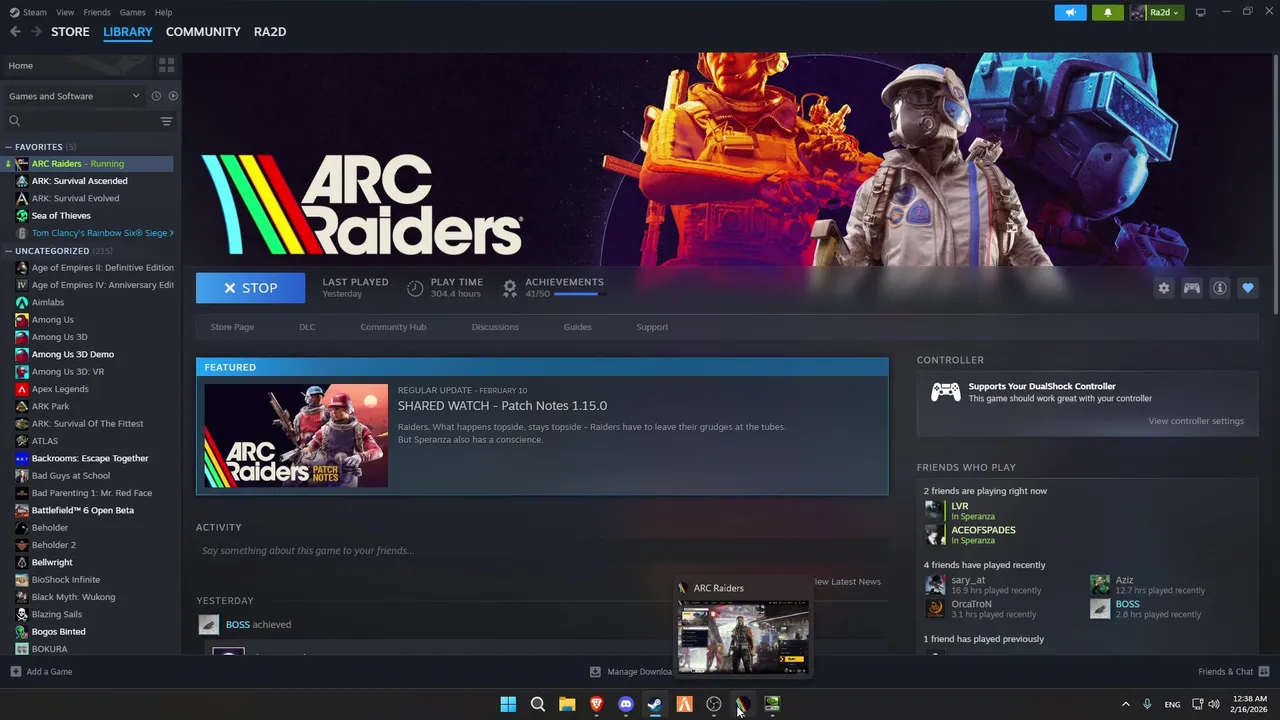The image size is (1280, 720).
Task: Open the Games menu
Action: 132,12
